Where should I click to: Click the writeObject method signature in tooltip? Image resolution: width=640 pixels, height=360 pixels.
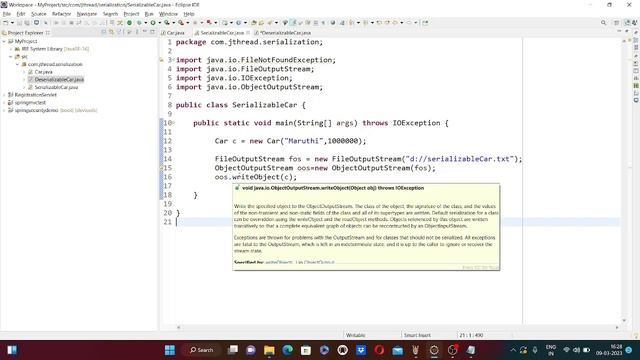[333, 188]
